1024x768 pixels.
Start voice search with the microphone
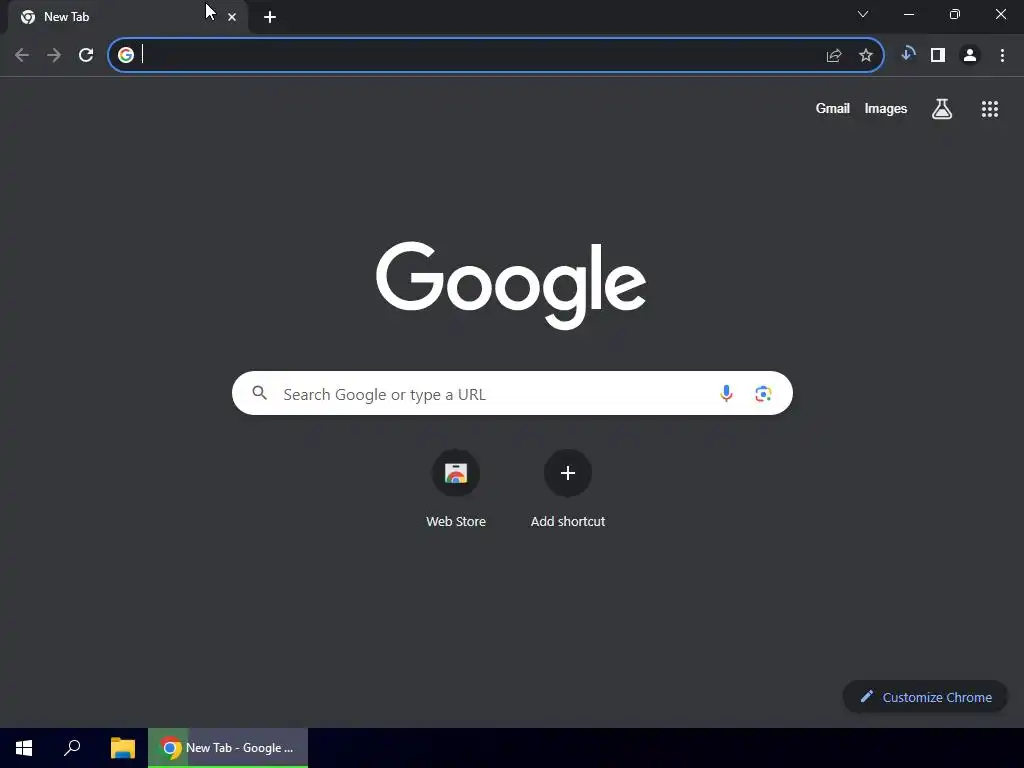(726, 393)
